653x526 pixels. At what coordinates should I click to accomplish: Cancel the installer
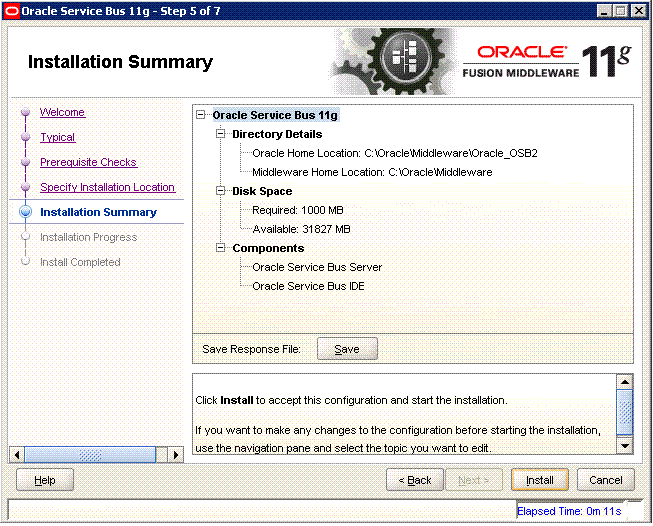pos(606,480)
